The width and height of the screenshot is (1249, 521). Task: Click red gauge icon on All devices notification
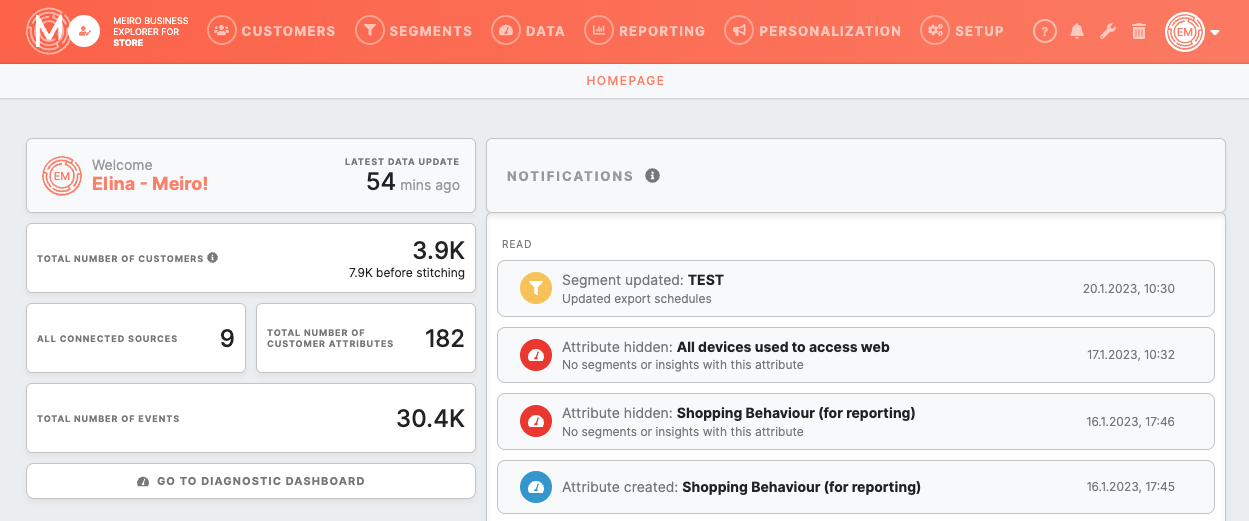[536, 355]
